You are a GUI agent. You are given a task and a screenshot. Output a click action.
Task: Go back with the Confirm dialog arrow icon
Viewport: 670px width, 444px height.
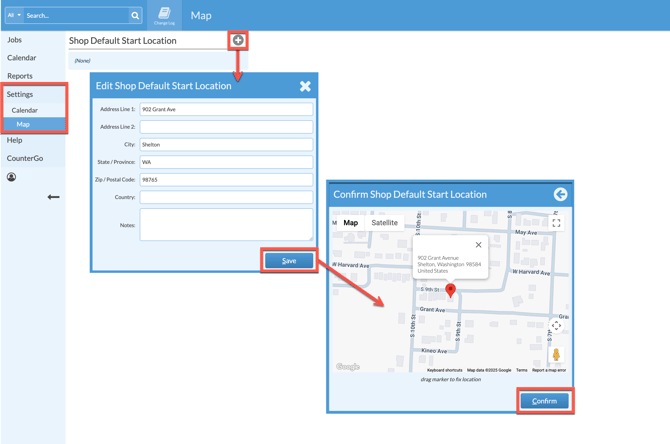[x=560, y=194]
